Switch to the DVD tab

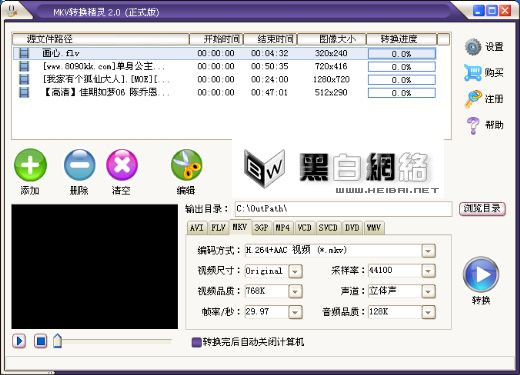click(x=352, y=228)
